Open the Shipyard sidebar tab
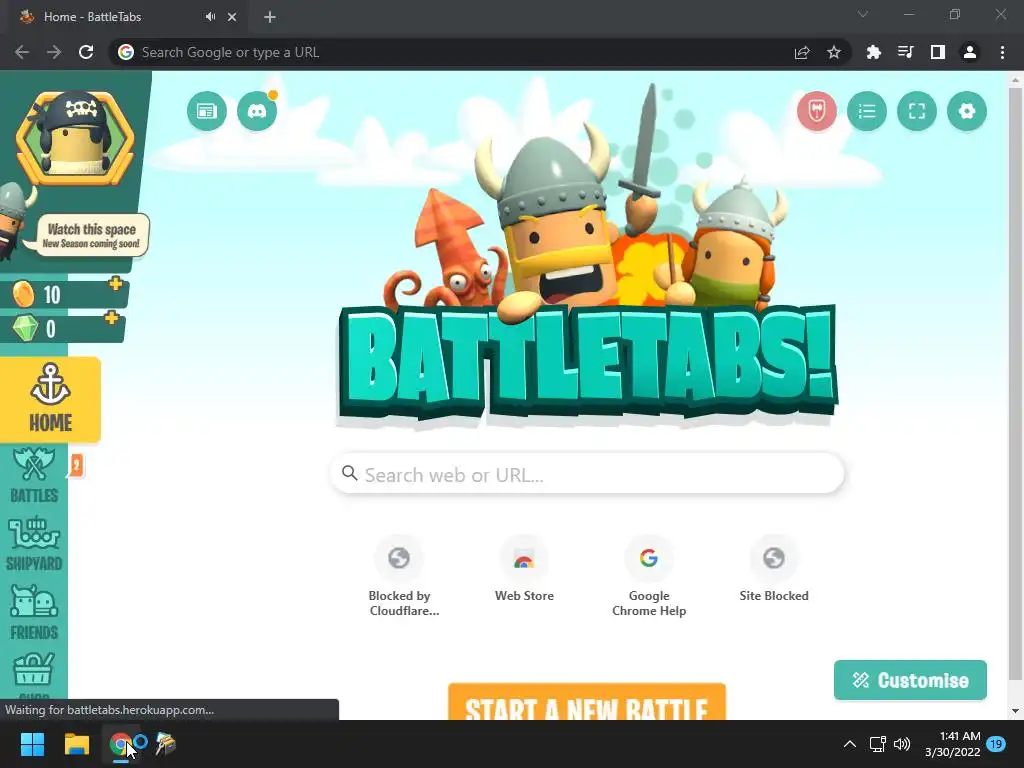Screen dimensions: 1024x768 pos(34,544)
